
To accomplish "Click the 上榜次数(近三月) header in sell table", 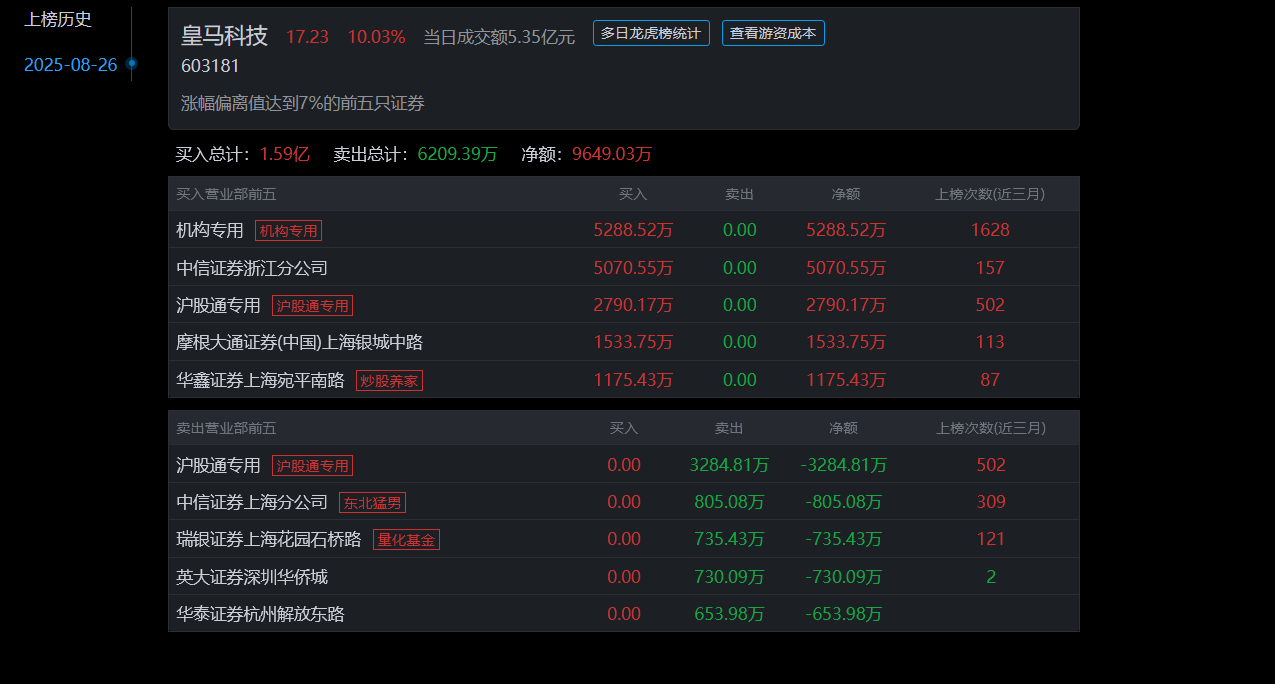I will (991, 428).
